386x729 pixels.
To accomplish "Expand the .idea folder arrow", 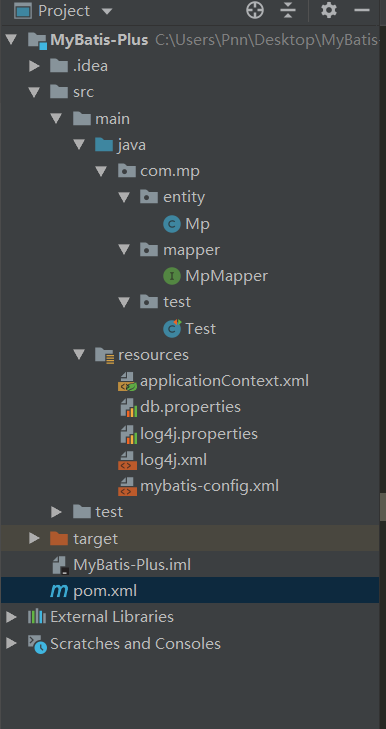I will (34, 66).
